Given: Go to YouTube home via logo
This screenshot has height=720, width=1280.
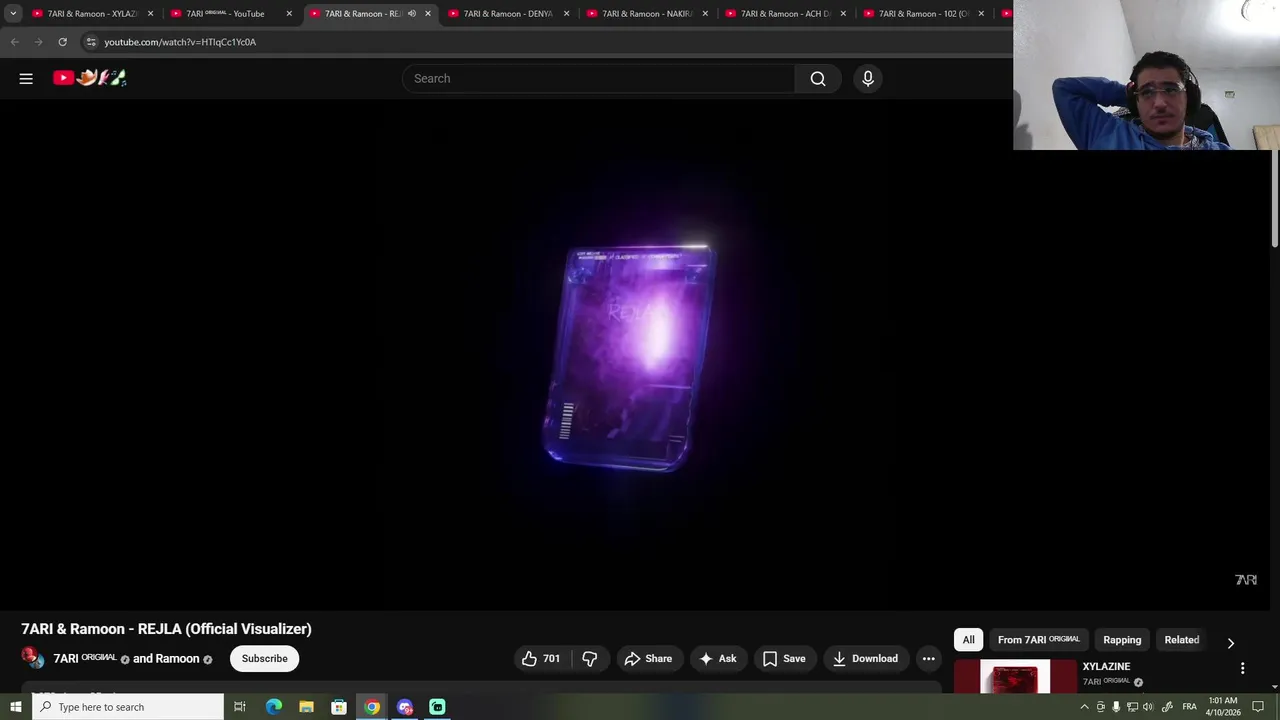Looking at the screenshot, I should point(90,78).
